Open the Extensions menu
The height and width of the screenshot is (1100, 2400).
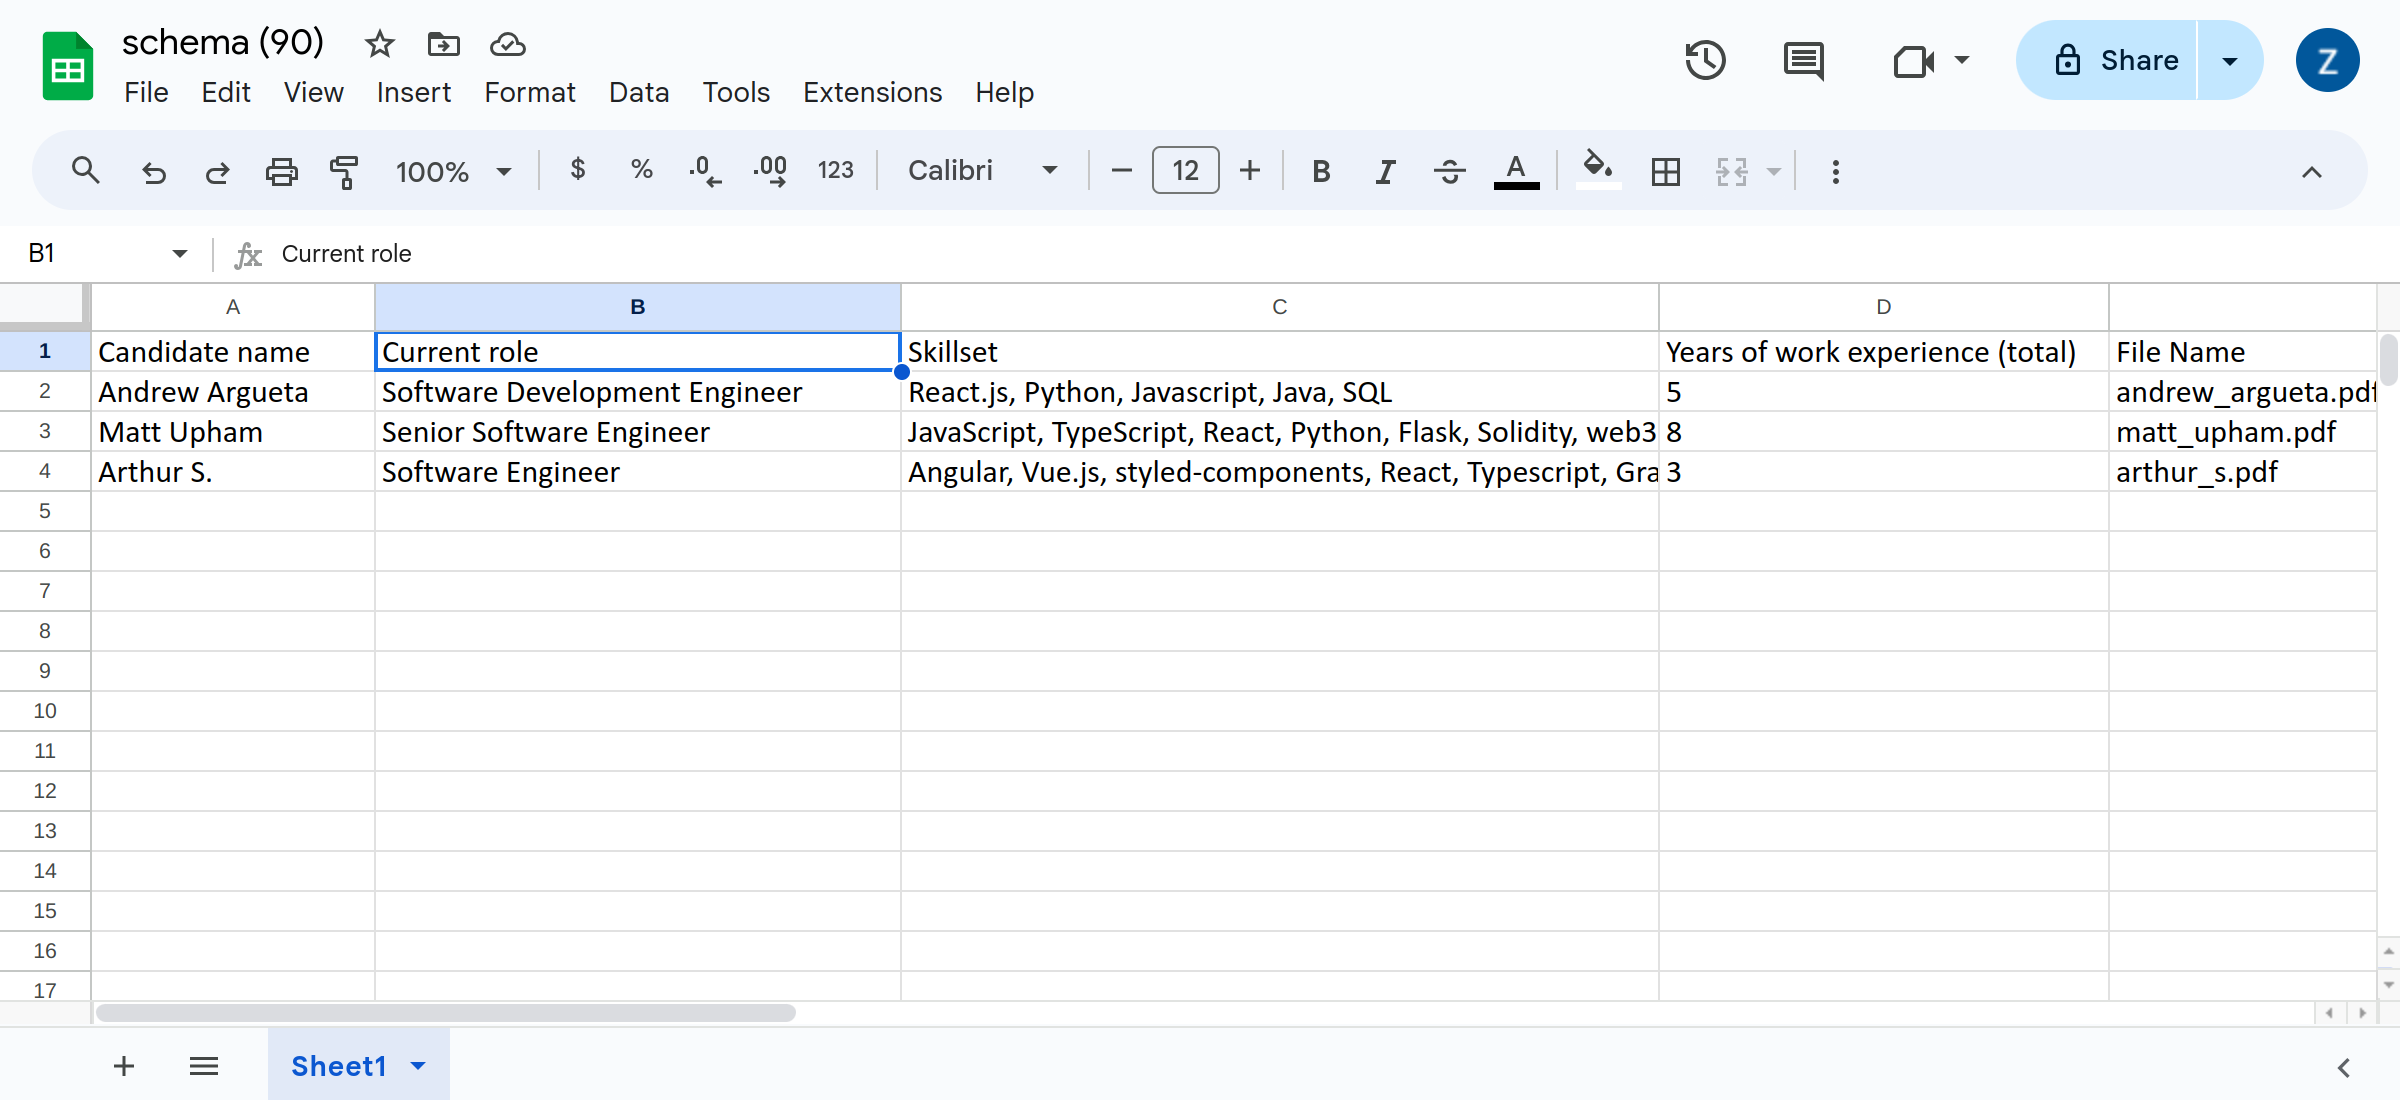(x=872, y=92)
